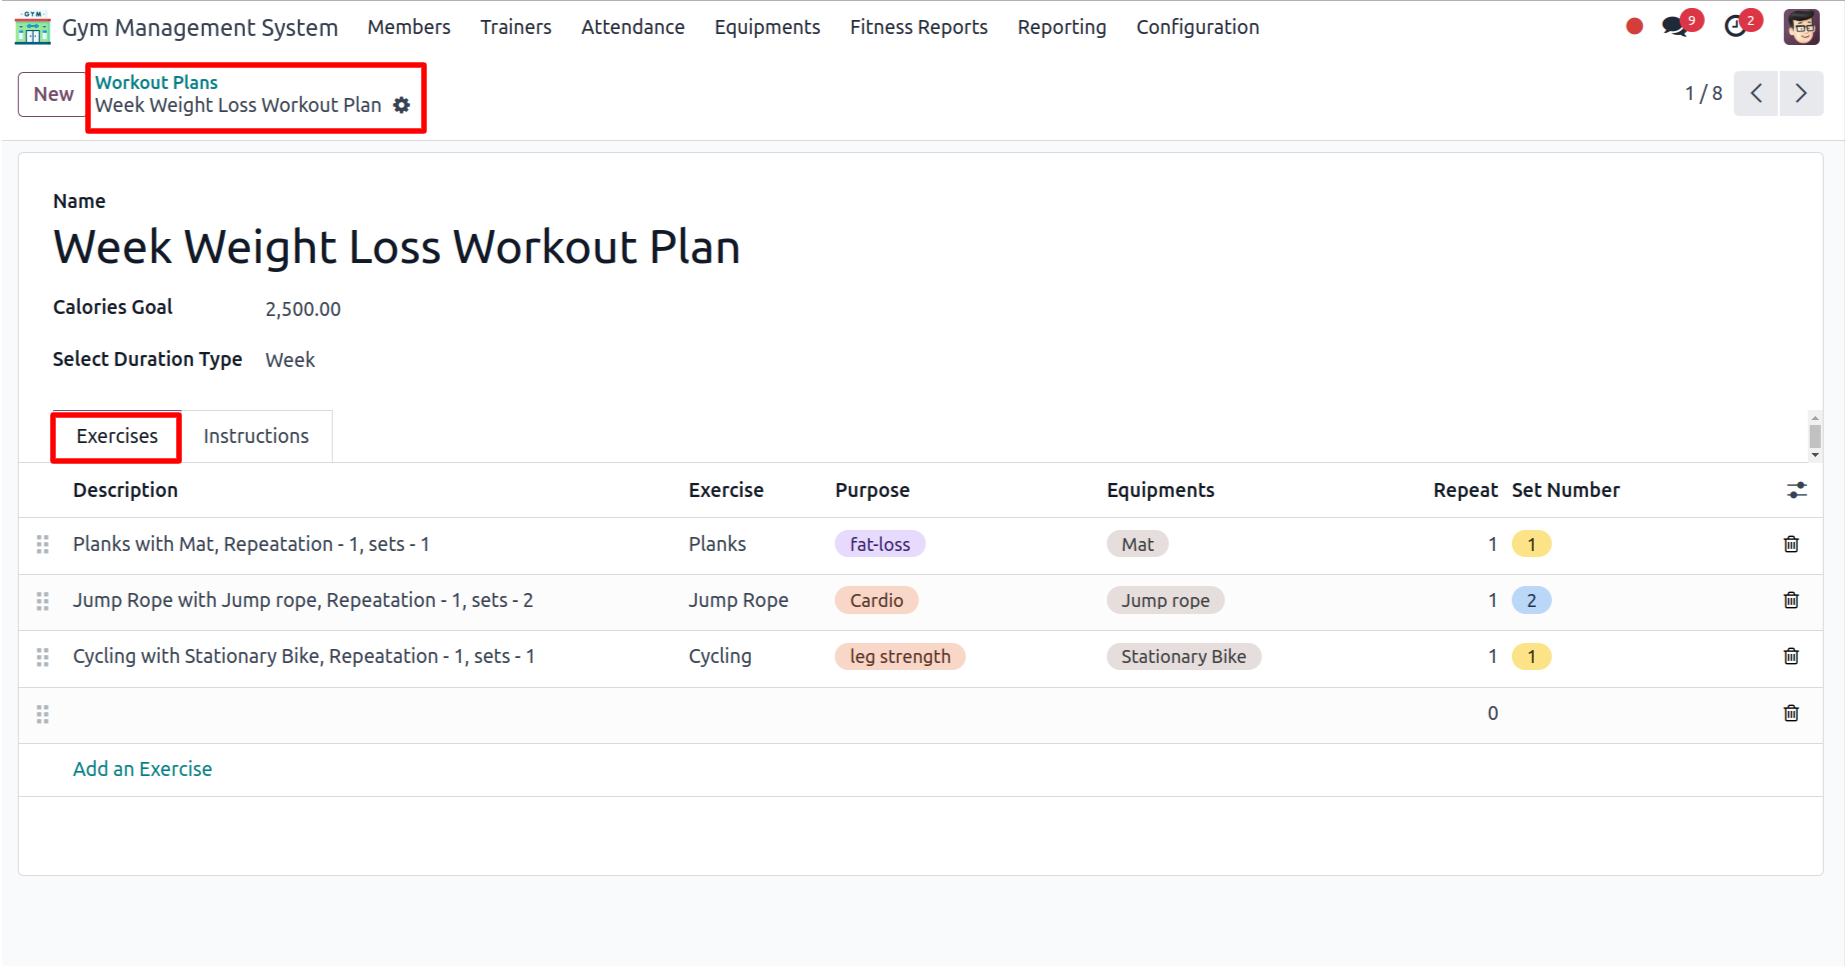This screenshot has height=966, width=1845.
Task: Click the fat-loss purpose tag
Action: pyautogui.click(x=880, y=544)
